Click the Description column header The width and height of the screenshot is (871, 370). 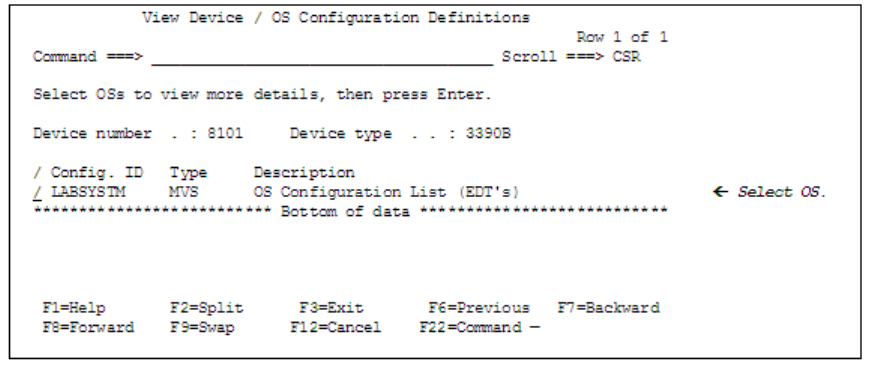[304, 173]
